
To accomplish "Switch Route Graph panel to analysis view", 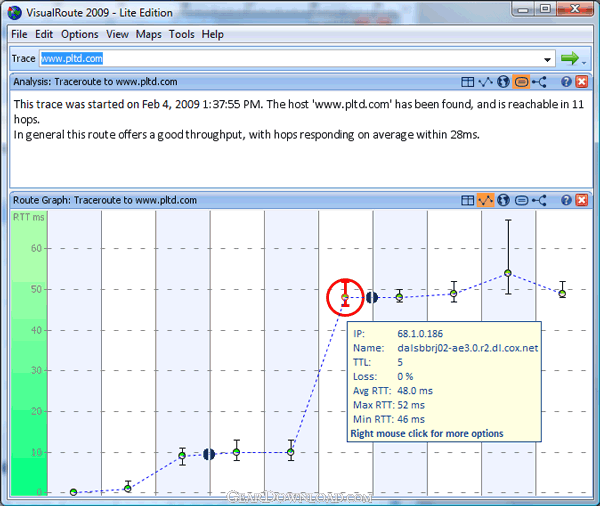I will 521,200.
